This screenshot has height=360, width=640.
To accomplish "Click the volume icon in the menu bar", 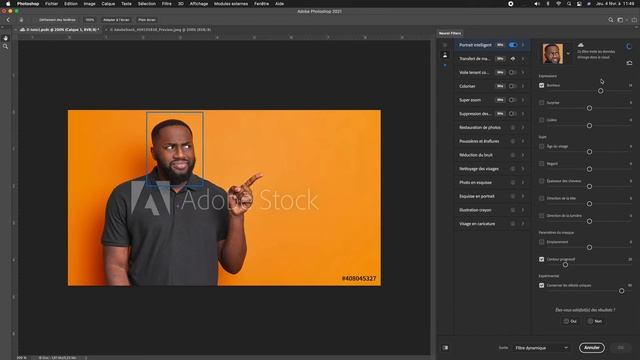I will [537, 4].
